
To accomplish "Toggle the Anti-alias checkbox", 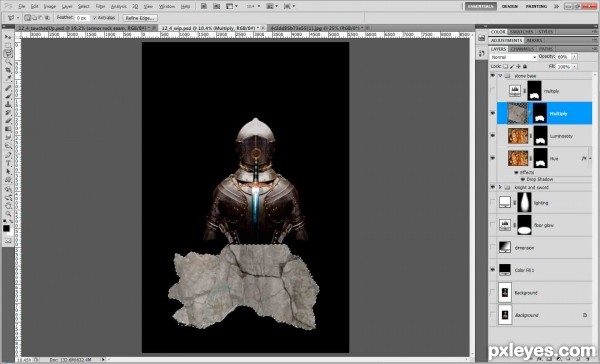I will point(95,18).
